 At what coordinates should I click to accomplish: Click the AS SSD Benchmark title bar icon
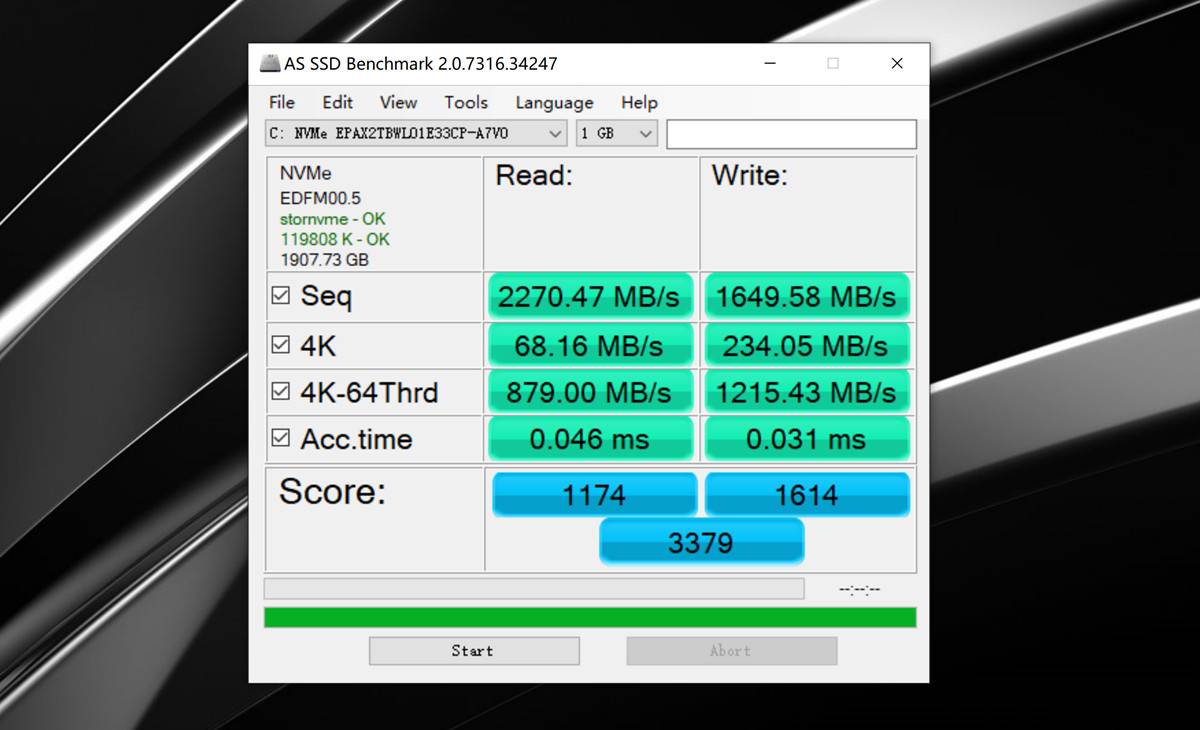[x=270, y=64]
